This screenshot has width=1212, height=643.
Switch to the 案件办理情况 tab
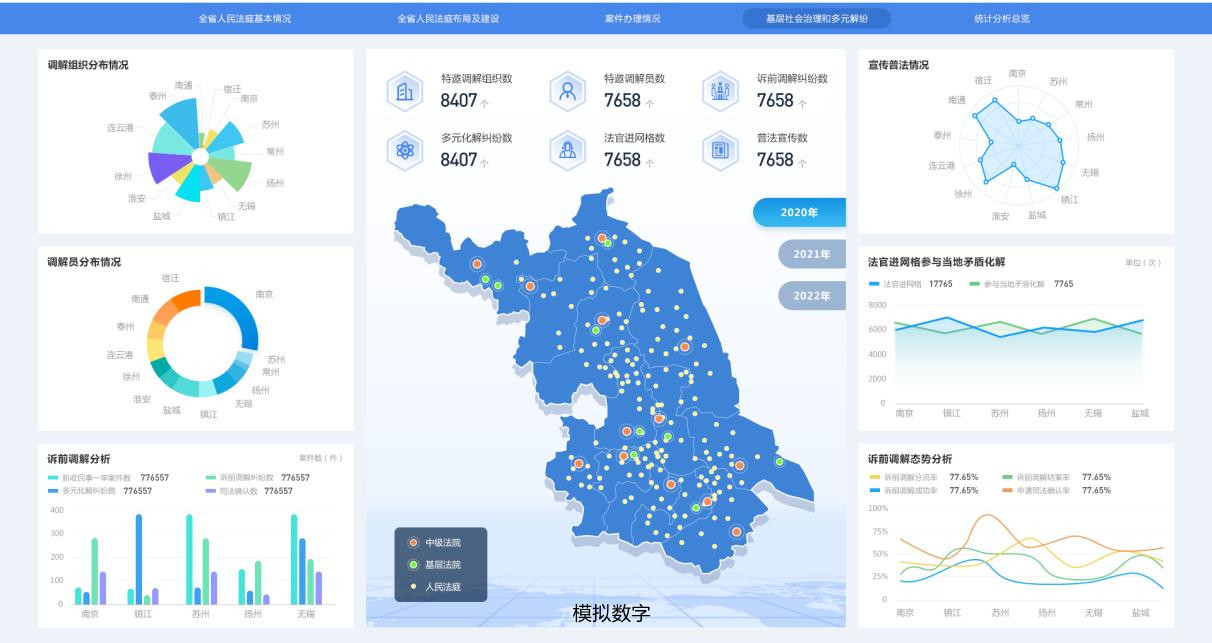click(632, 18)
